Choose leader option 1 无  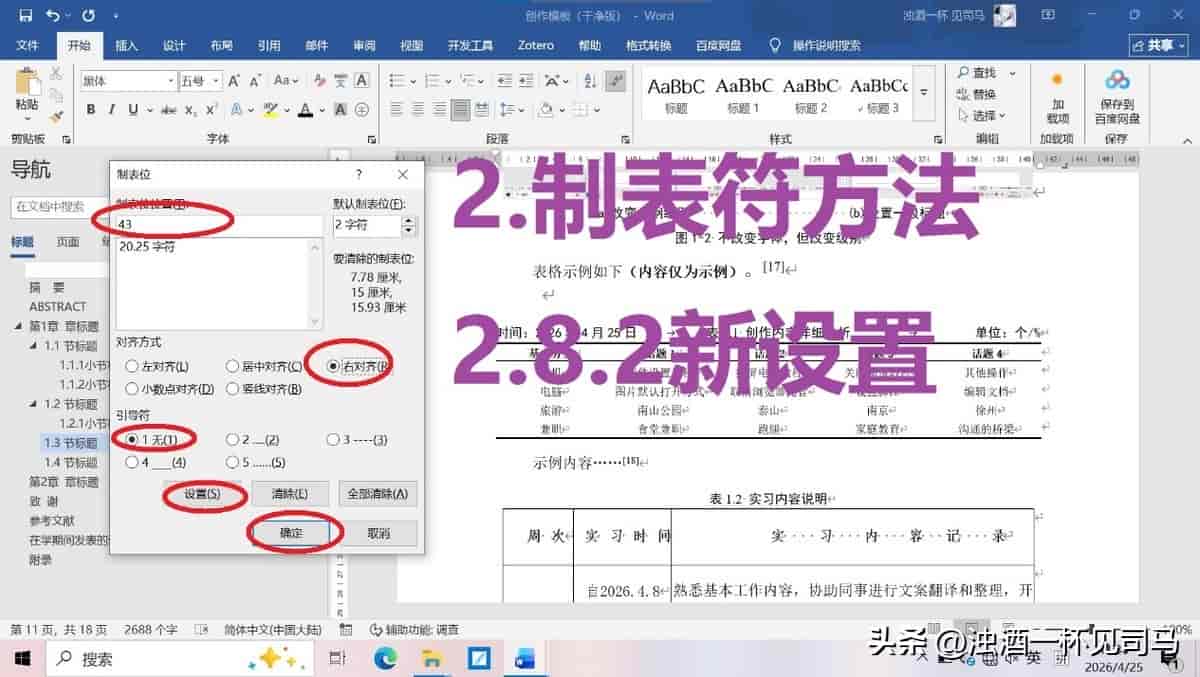[x=151, y=440]
